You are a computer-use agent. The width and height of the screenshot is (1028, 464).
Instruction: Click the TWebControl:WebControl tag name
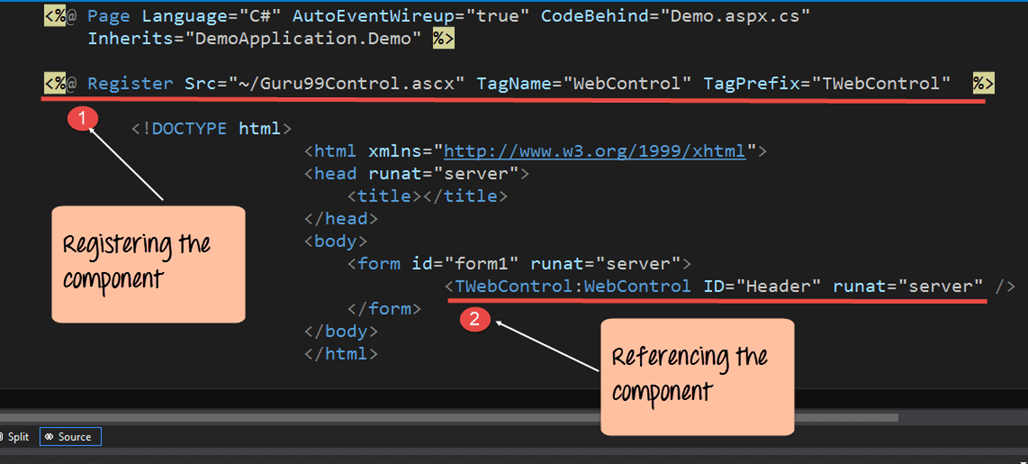[572, 287]
